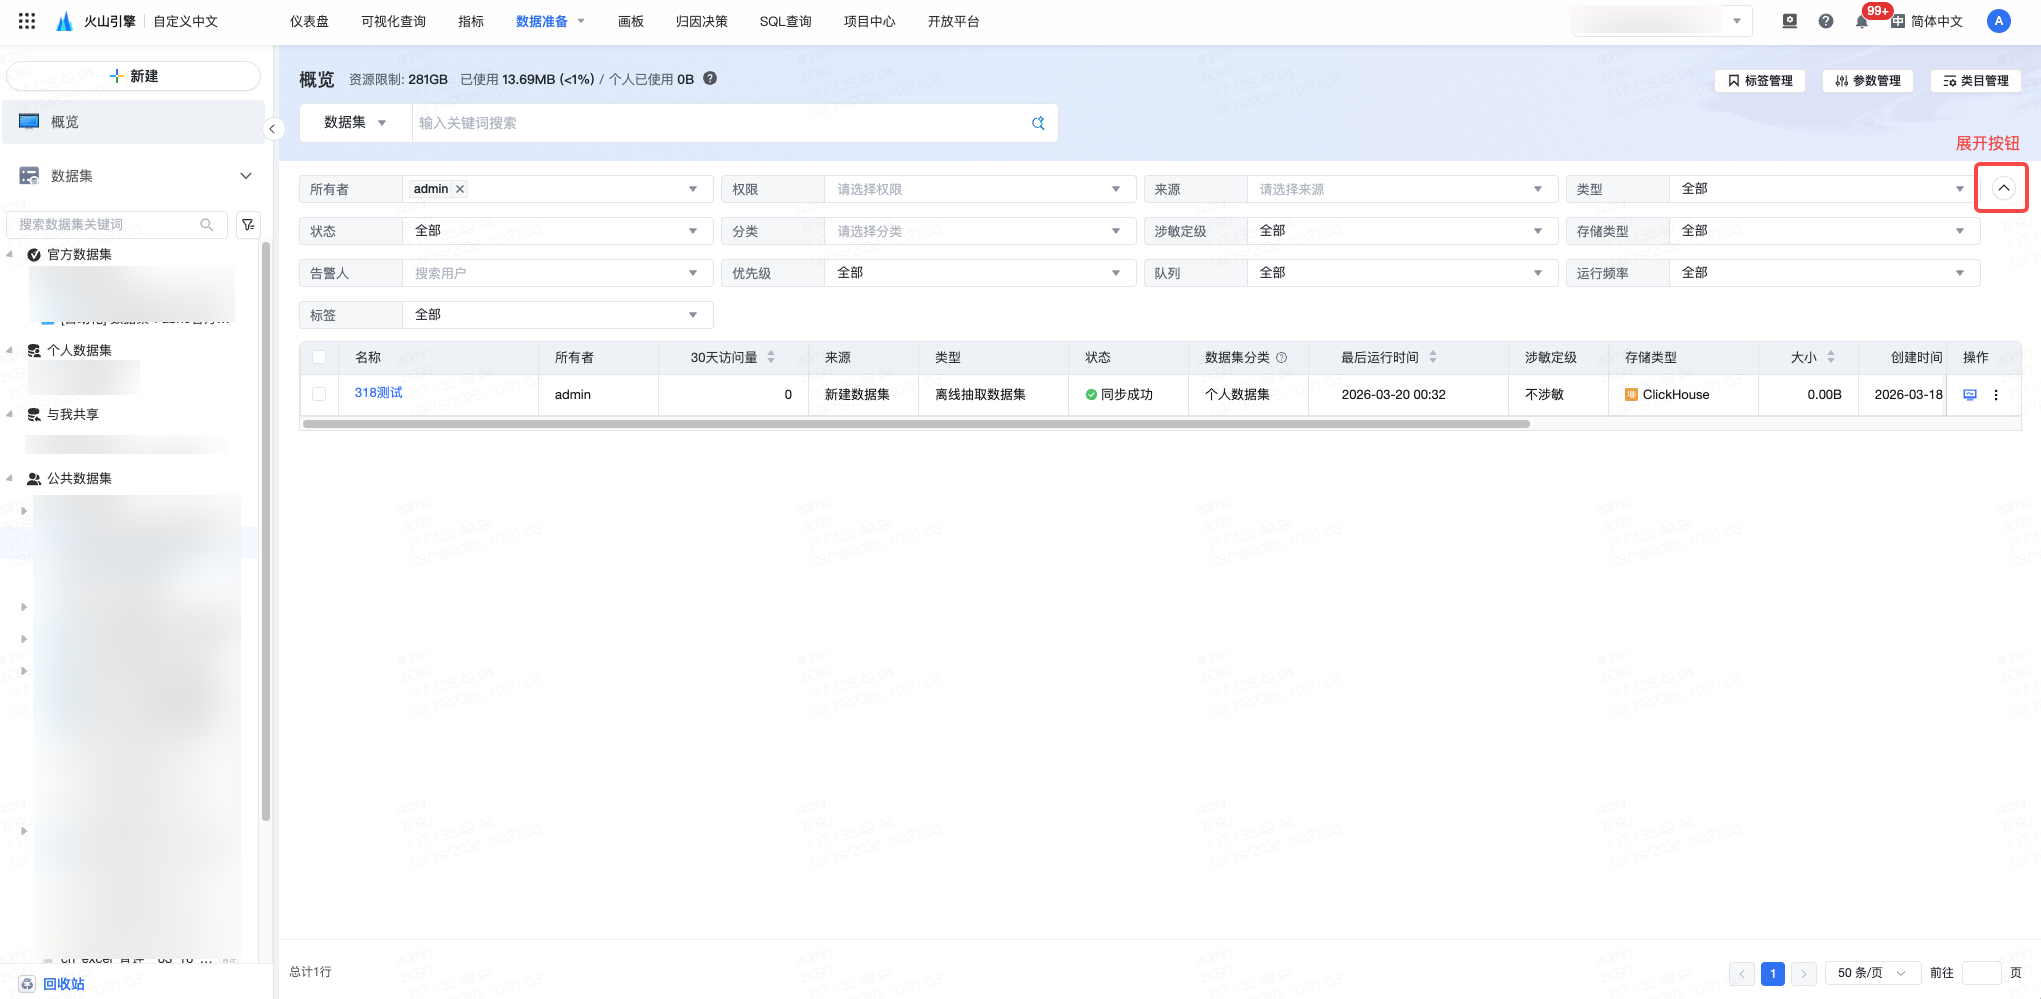2041x999 pixels.
Task: Open the SQL查询 menu
Action: click(x=785, y=21)
